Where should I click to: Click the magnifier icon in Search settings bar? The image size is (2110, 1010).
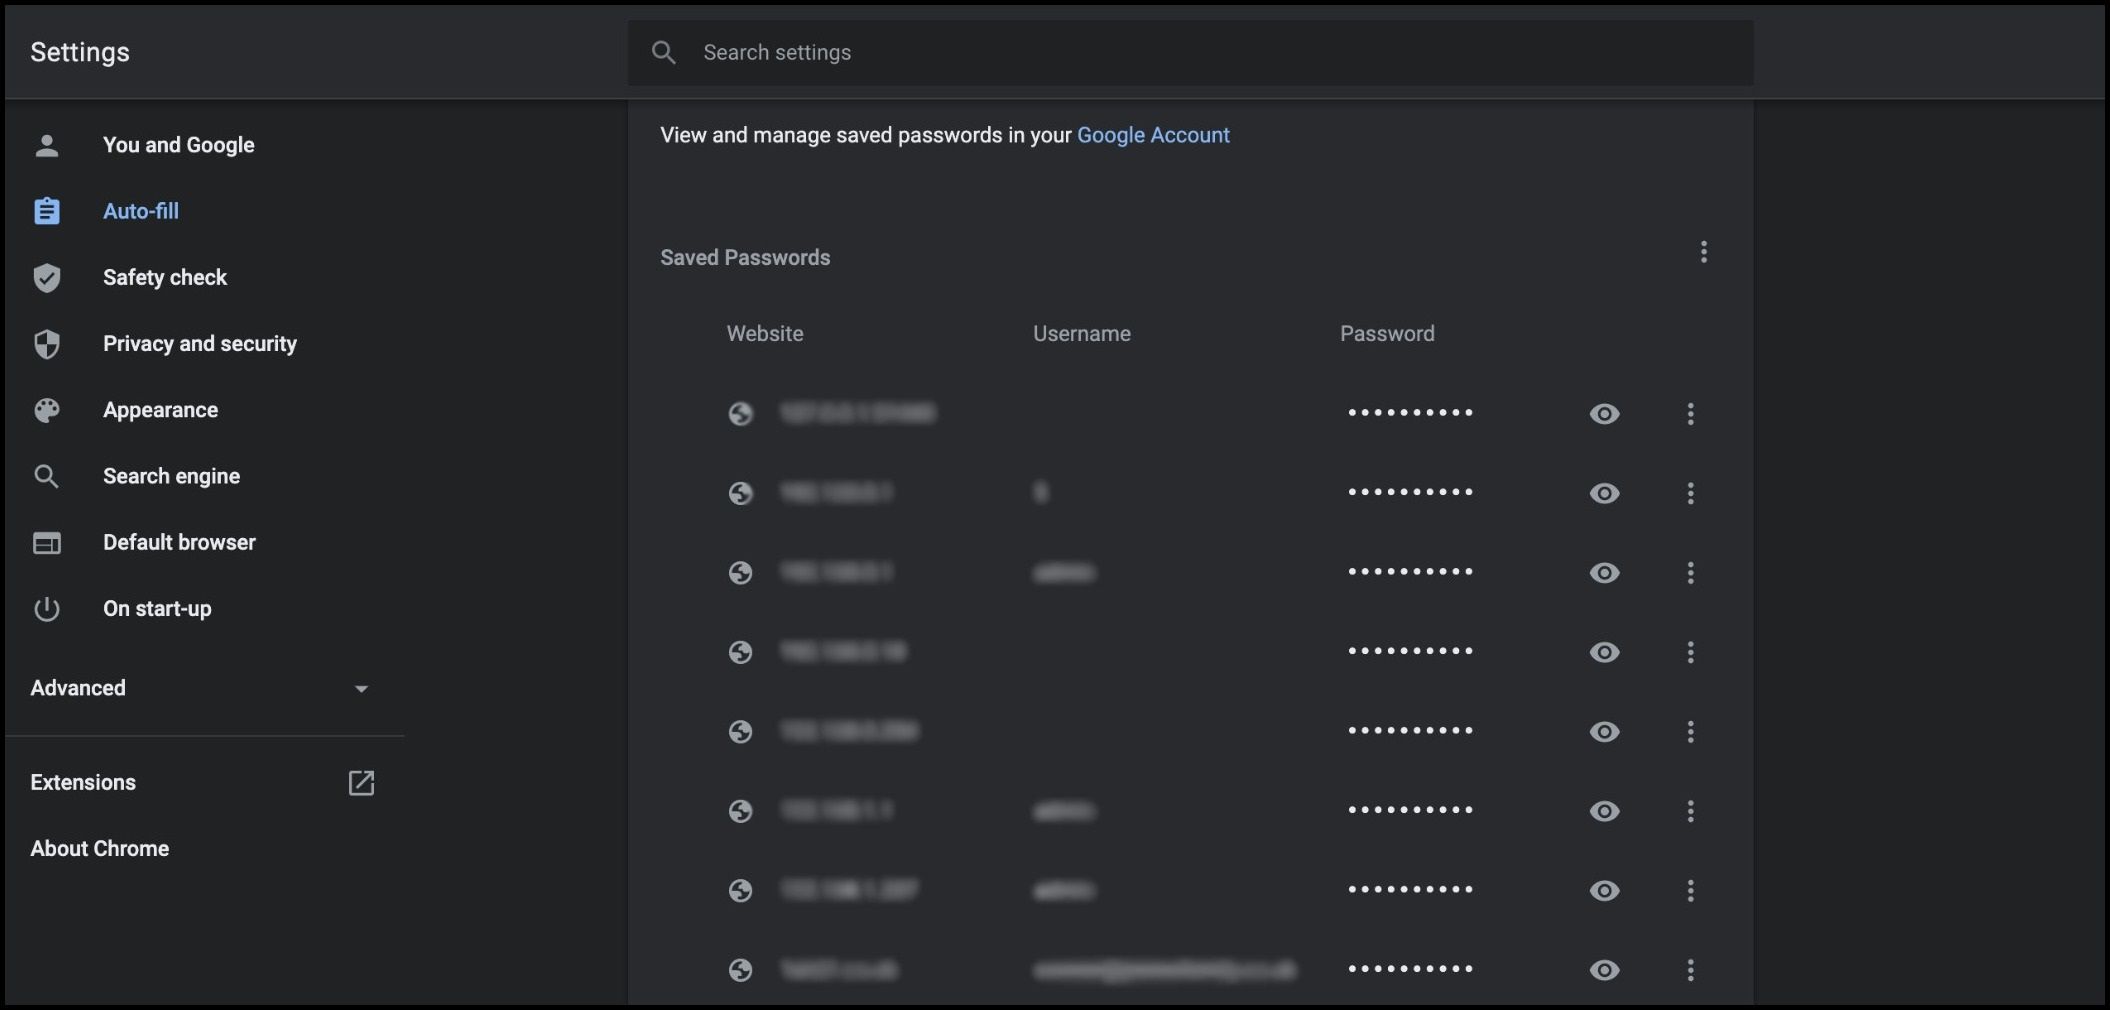tap(664, 52)
